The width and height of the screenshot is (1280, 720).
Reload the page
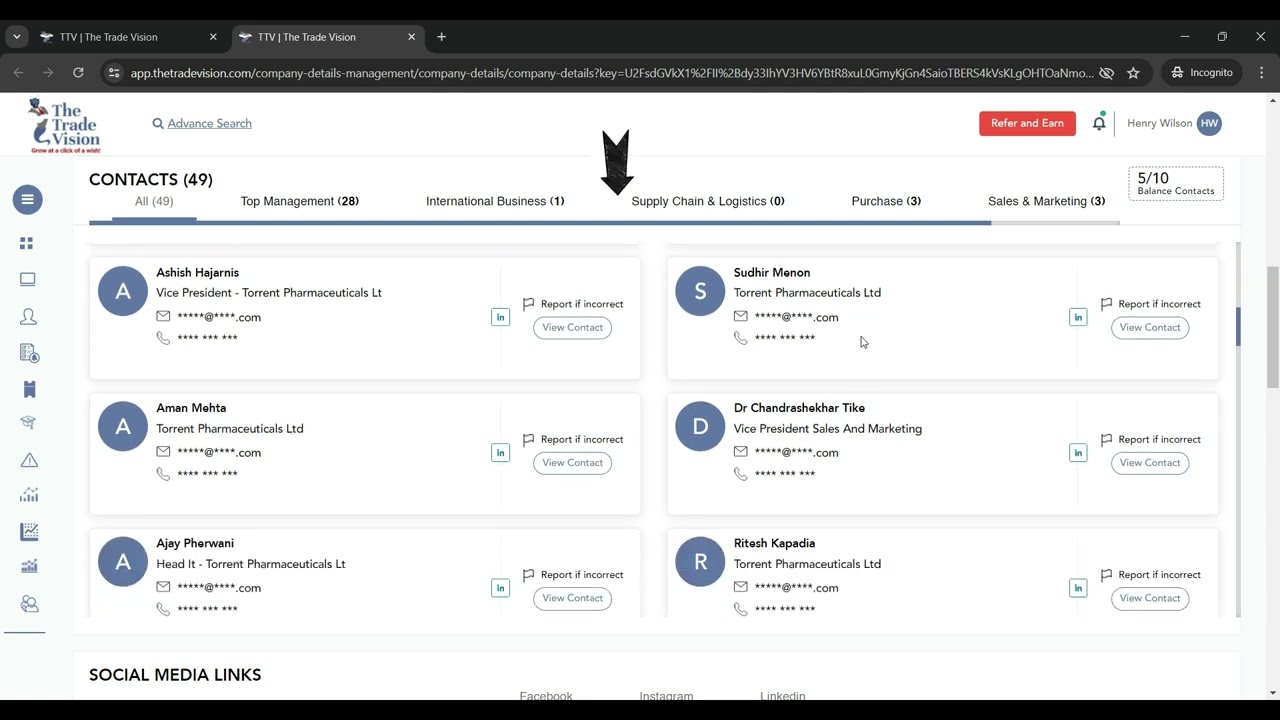78,73
